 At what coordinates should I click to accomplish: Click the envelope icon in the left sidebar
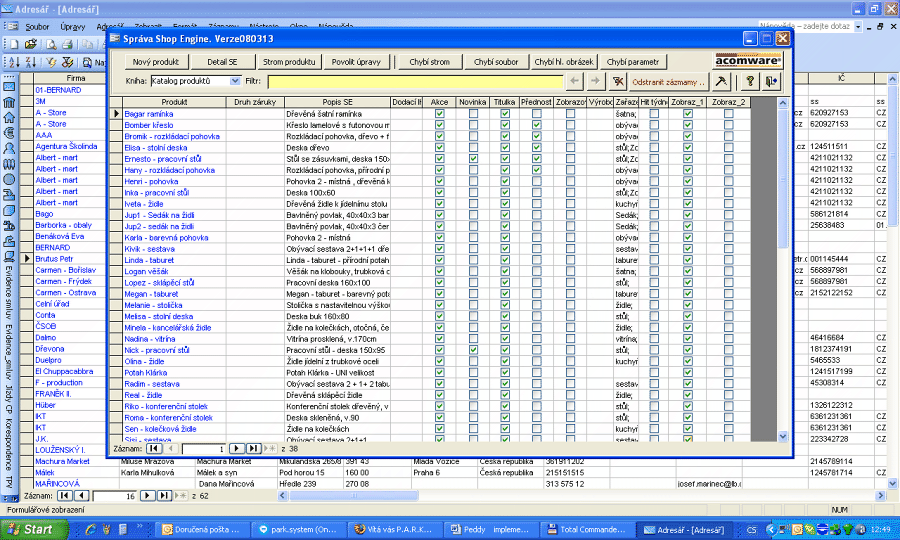(9, 87)
